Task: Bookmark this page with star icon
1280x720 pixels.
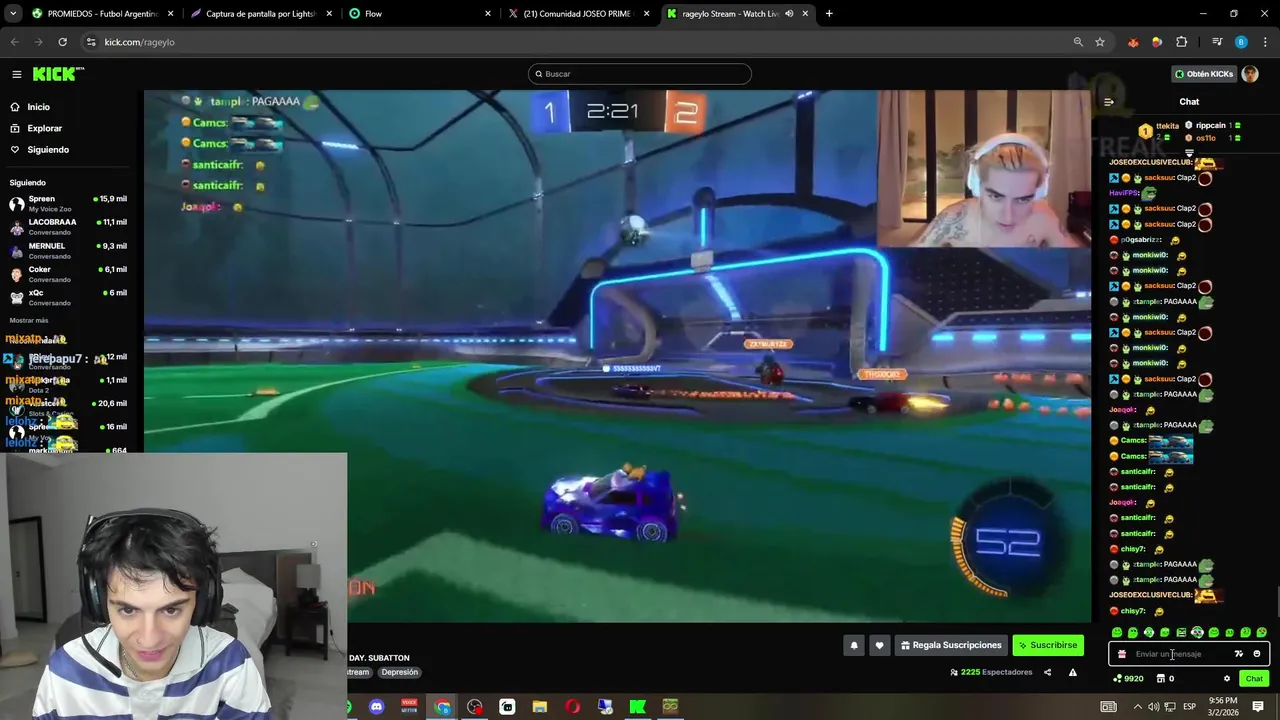Action: (1100, 42)
